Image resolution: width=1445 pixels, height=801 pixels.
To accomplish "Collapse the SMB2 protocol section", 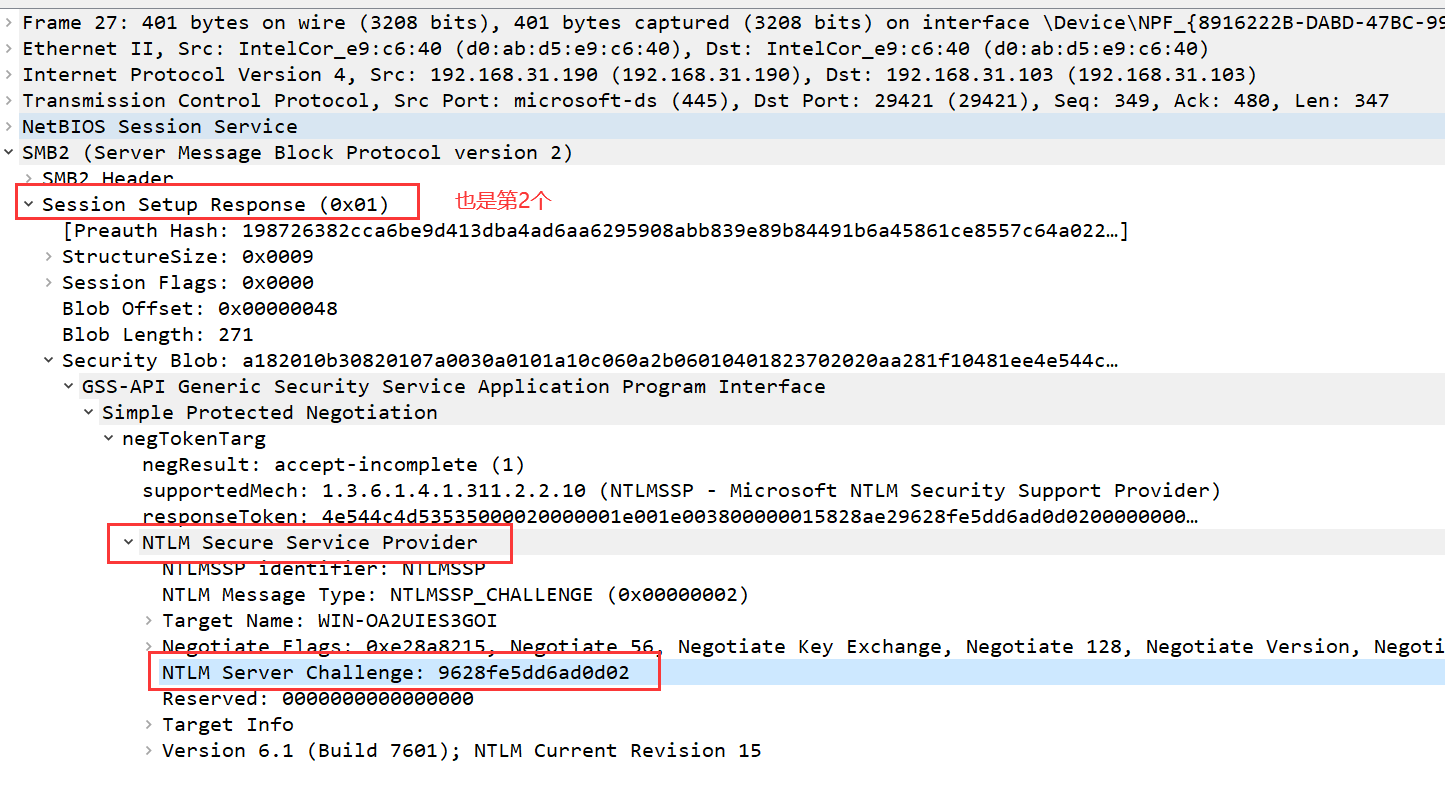I will point(9,152).
